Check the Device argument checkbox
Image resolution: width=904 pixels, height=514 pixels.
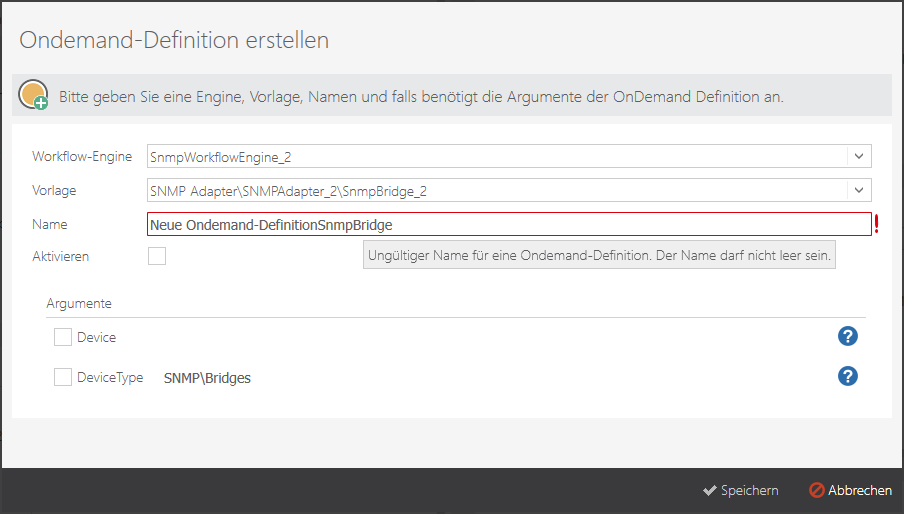tap(63, 337)
